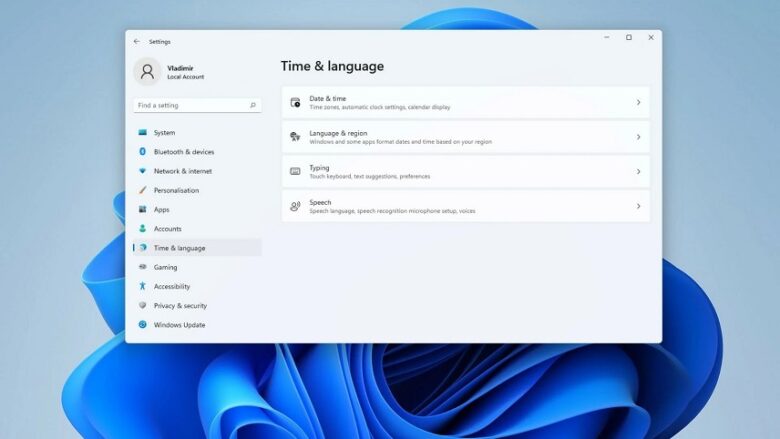Click 'Local Account' label

click(x=186, y=77)
